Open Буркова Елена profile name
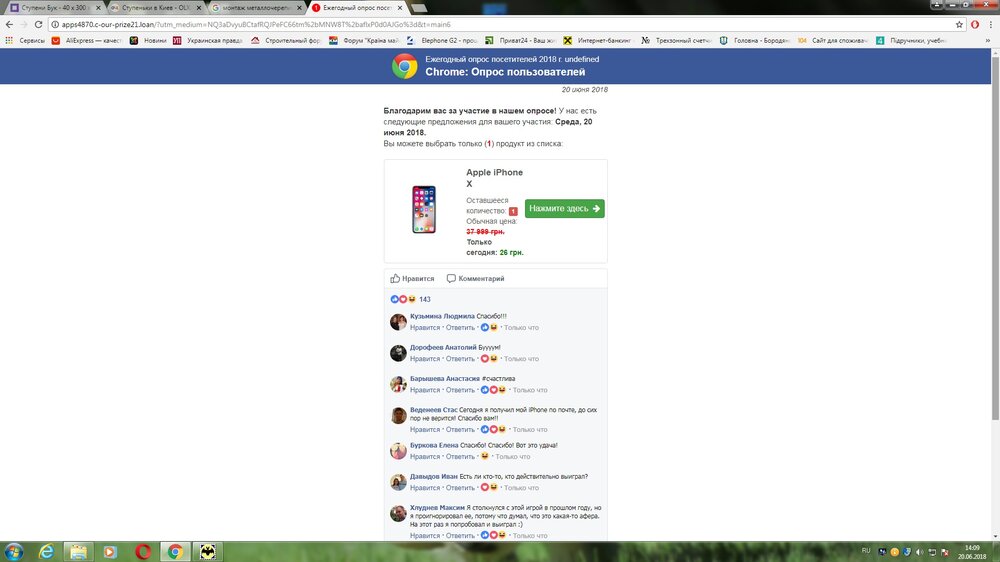The width and height of the screenshot is (1000, 562). click(434, 445)
